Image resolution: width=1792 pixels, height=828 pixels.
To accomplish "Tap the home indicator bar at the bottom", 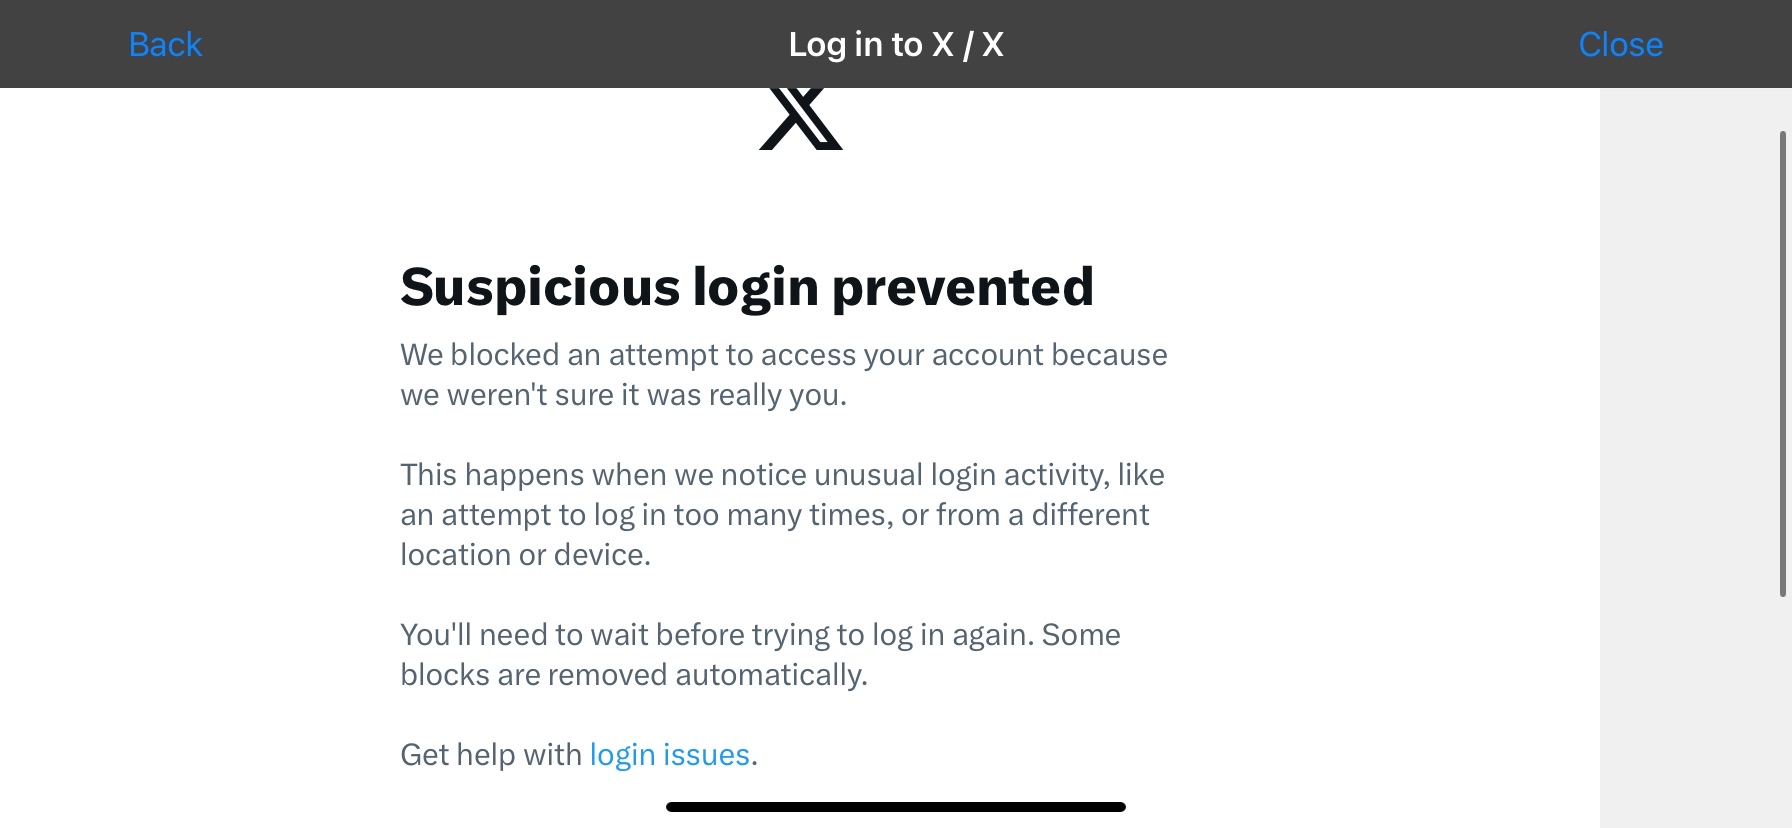I will click(x=896, y=807).
